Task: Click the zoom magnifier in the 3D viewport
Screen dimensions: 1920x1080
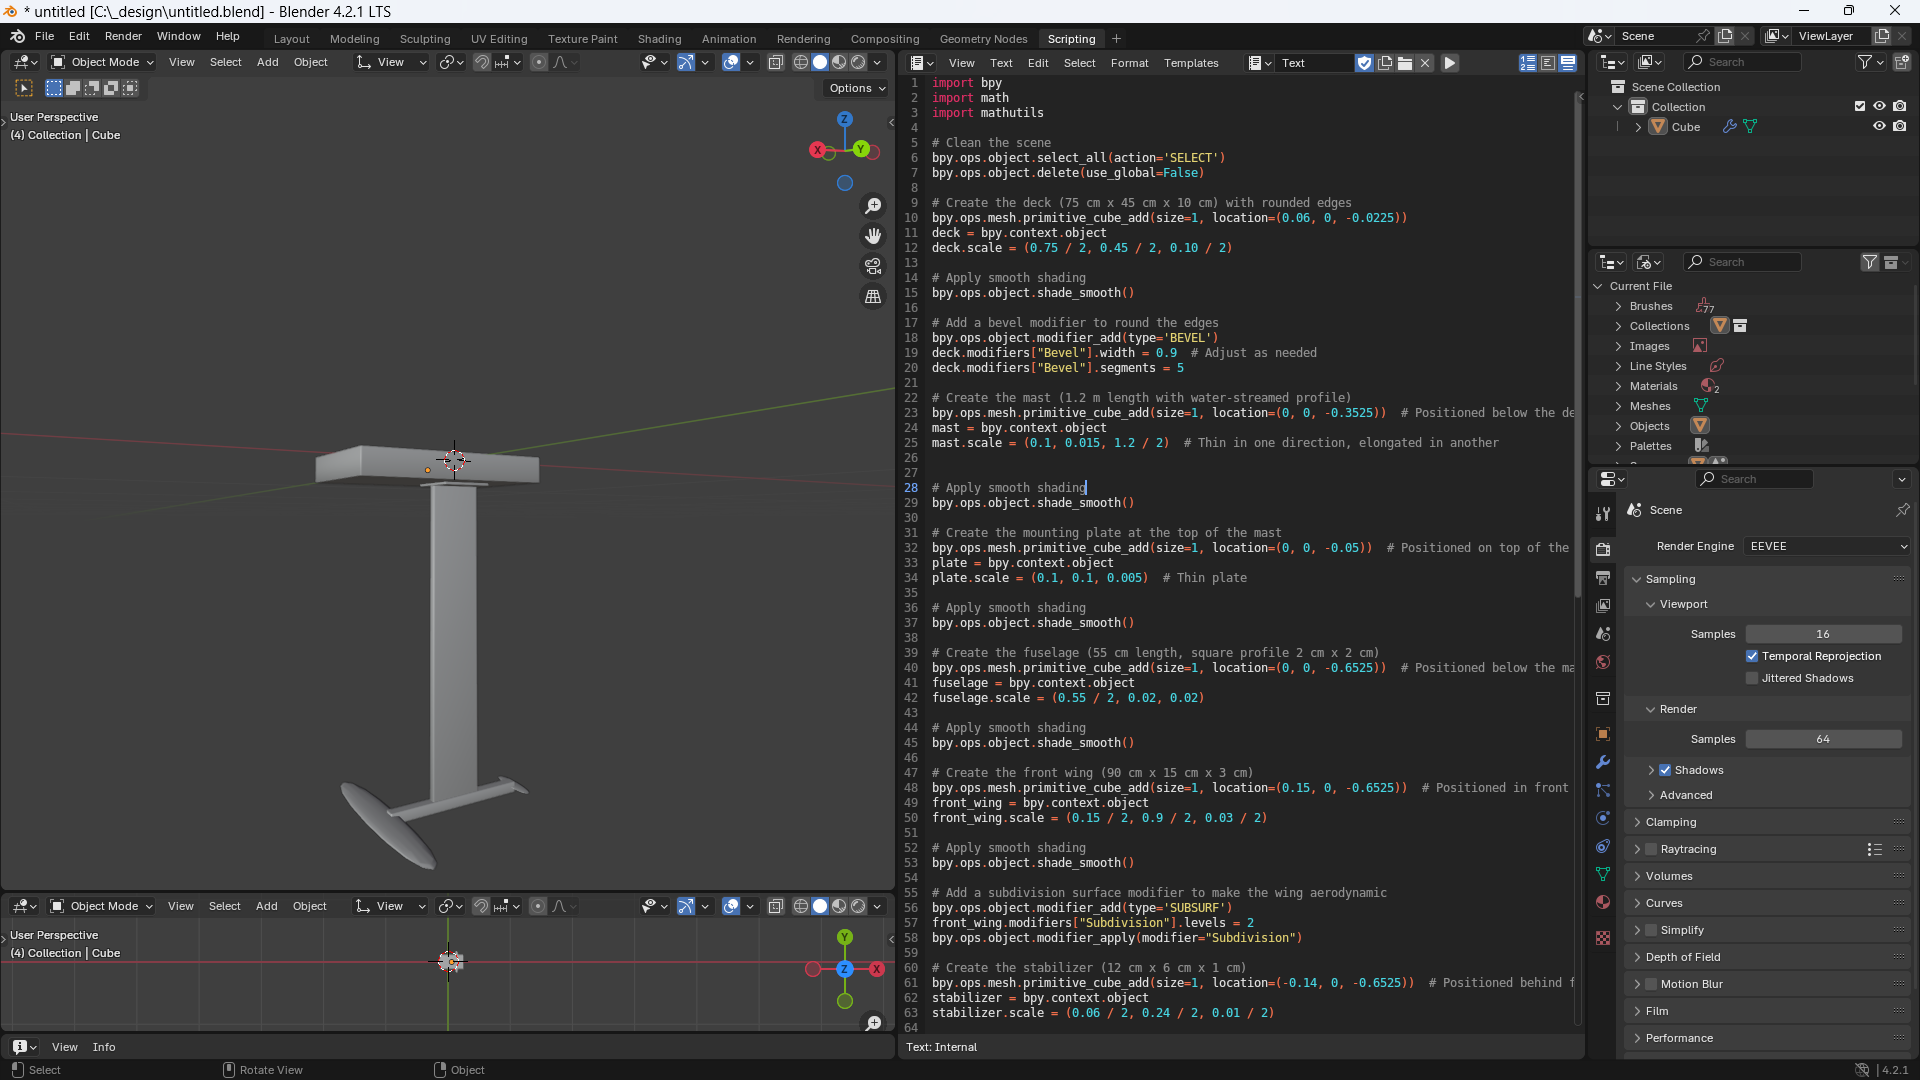Action: click(x=873, y=206)
